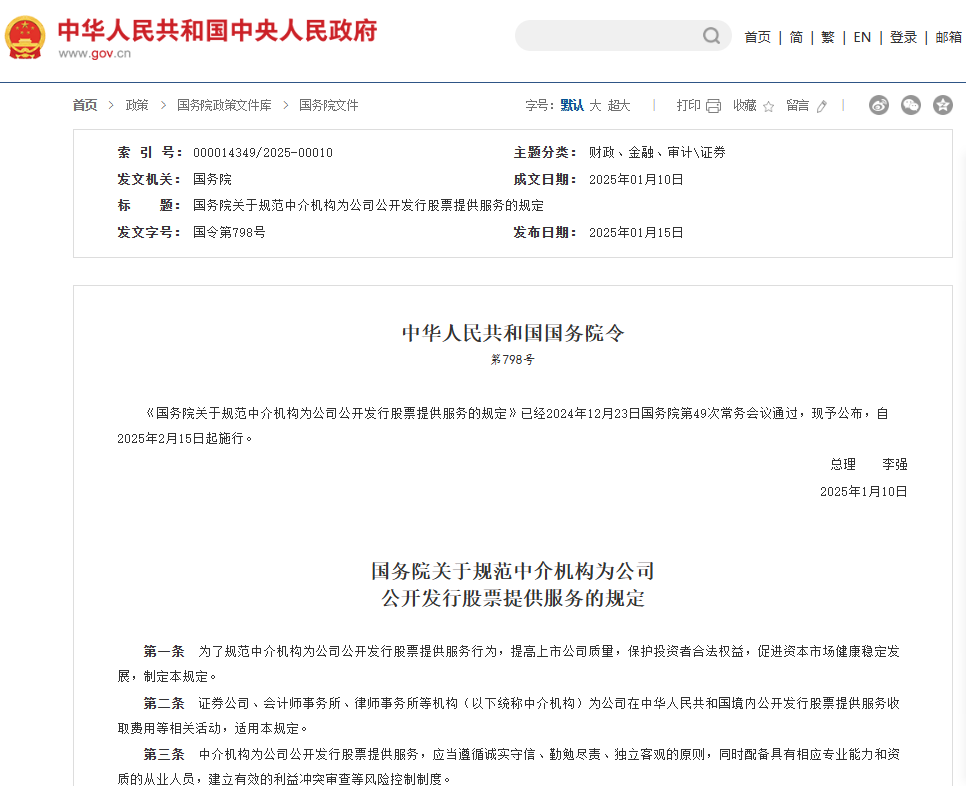This screenshot has height=786, width=966.
Task: Click the search magnifier icon
Action: pyautogui.click(x=711, y=36)
